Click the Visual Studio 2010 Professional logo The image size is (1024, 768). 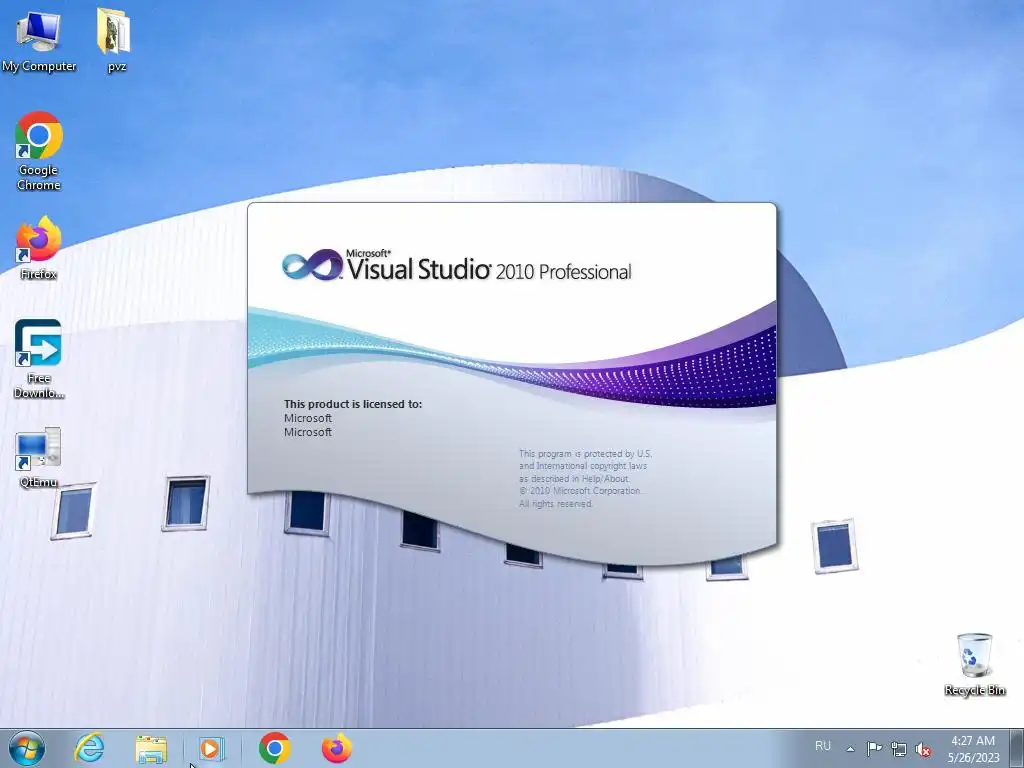coord(456,264)
